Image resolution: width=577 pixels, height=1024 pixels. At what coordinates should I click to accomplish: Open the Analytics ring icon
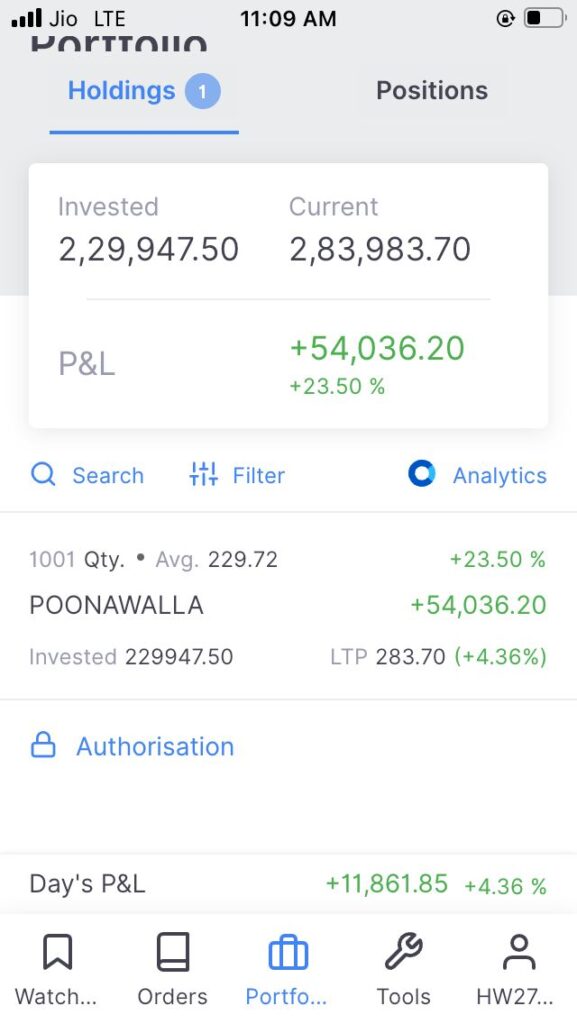click(x=422, y=474)
